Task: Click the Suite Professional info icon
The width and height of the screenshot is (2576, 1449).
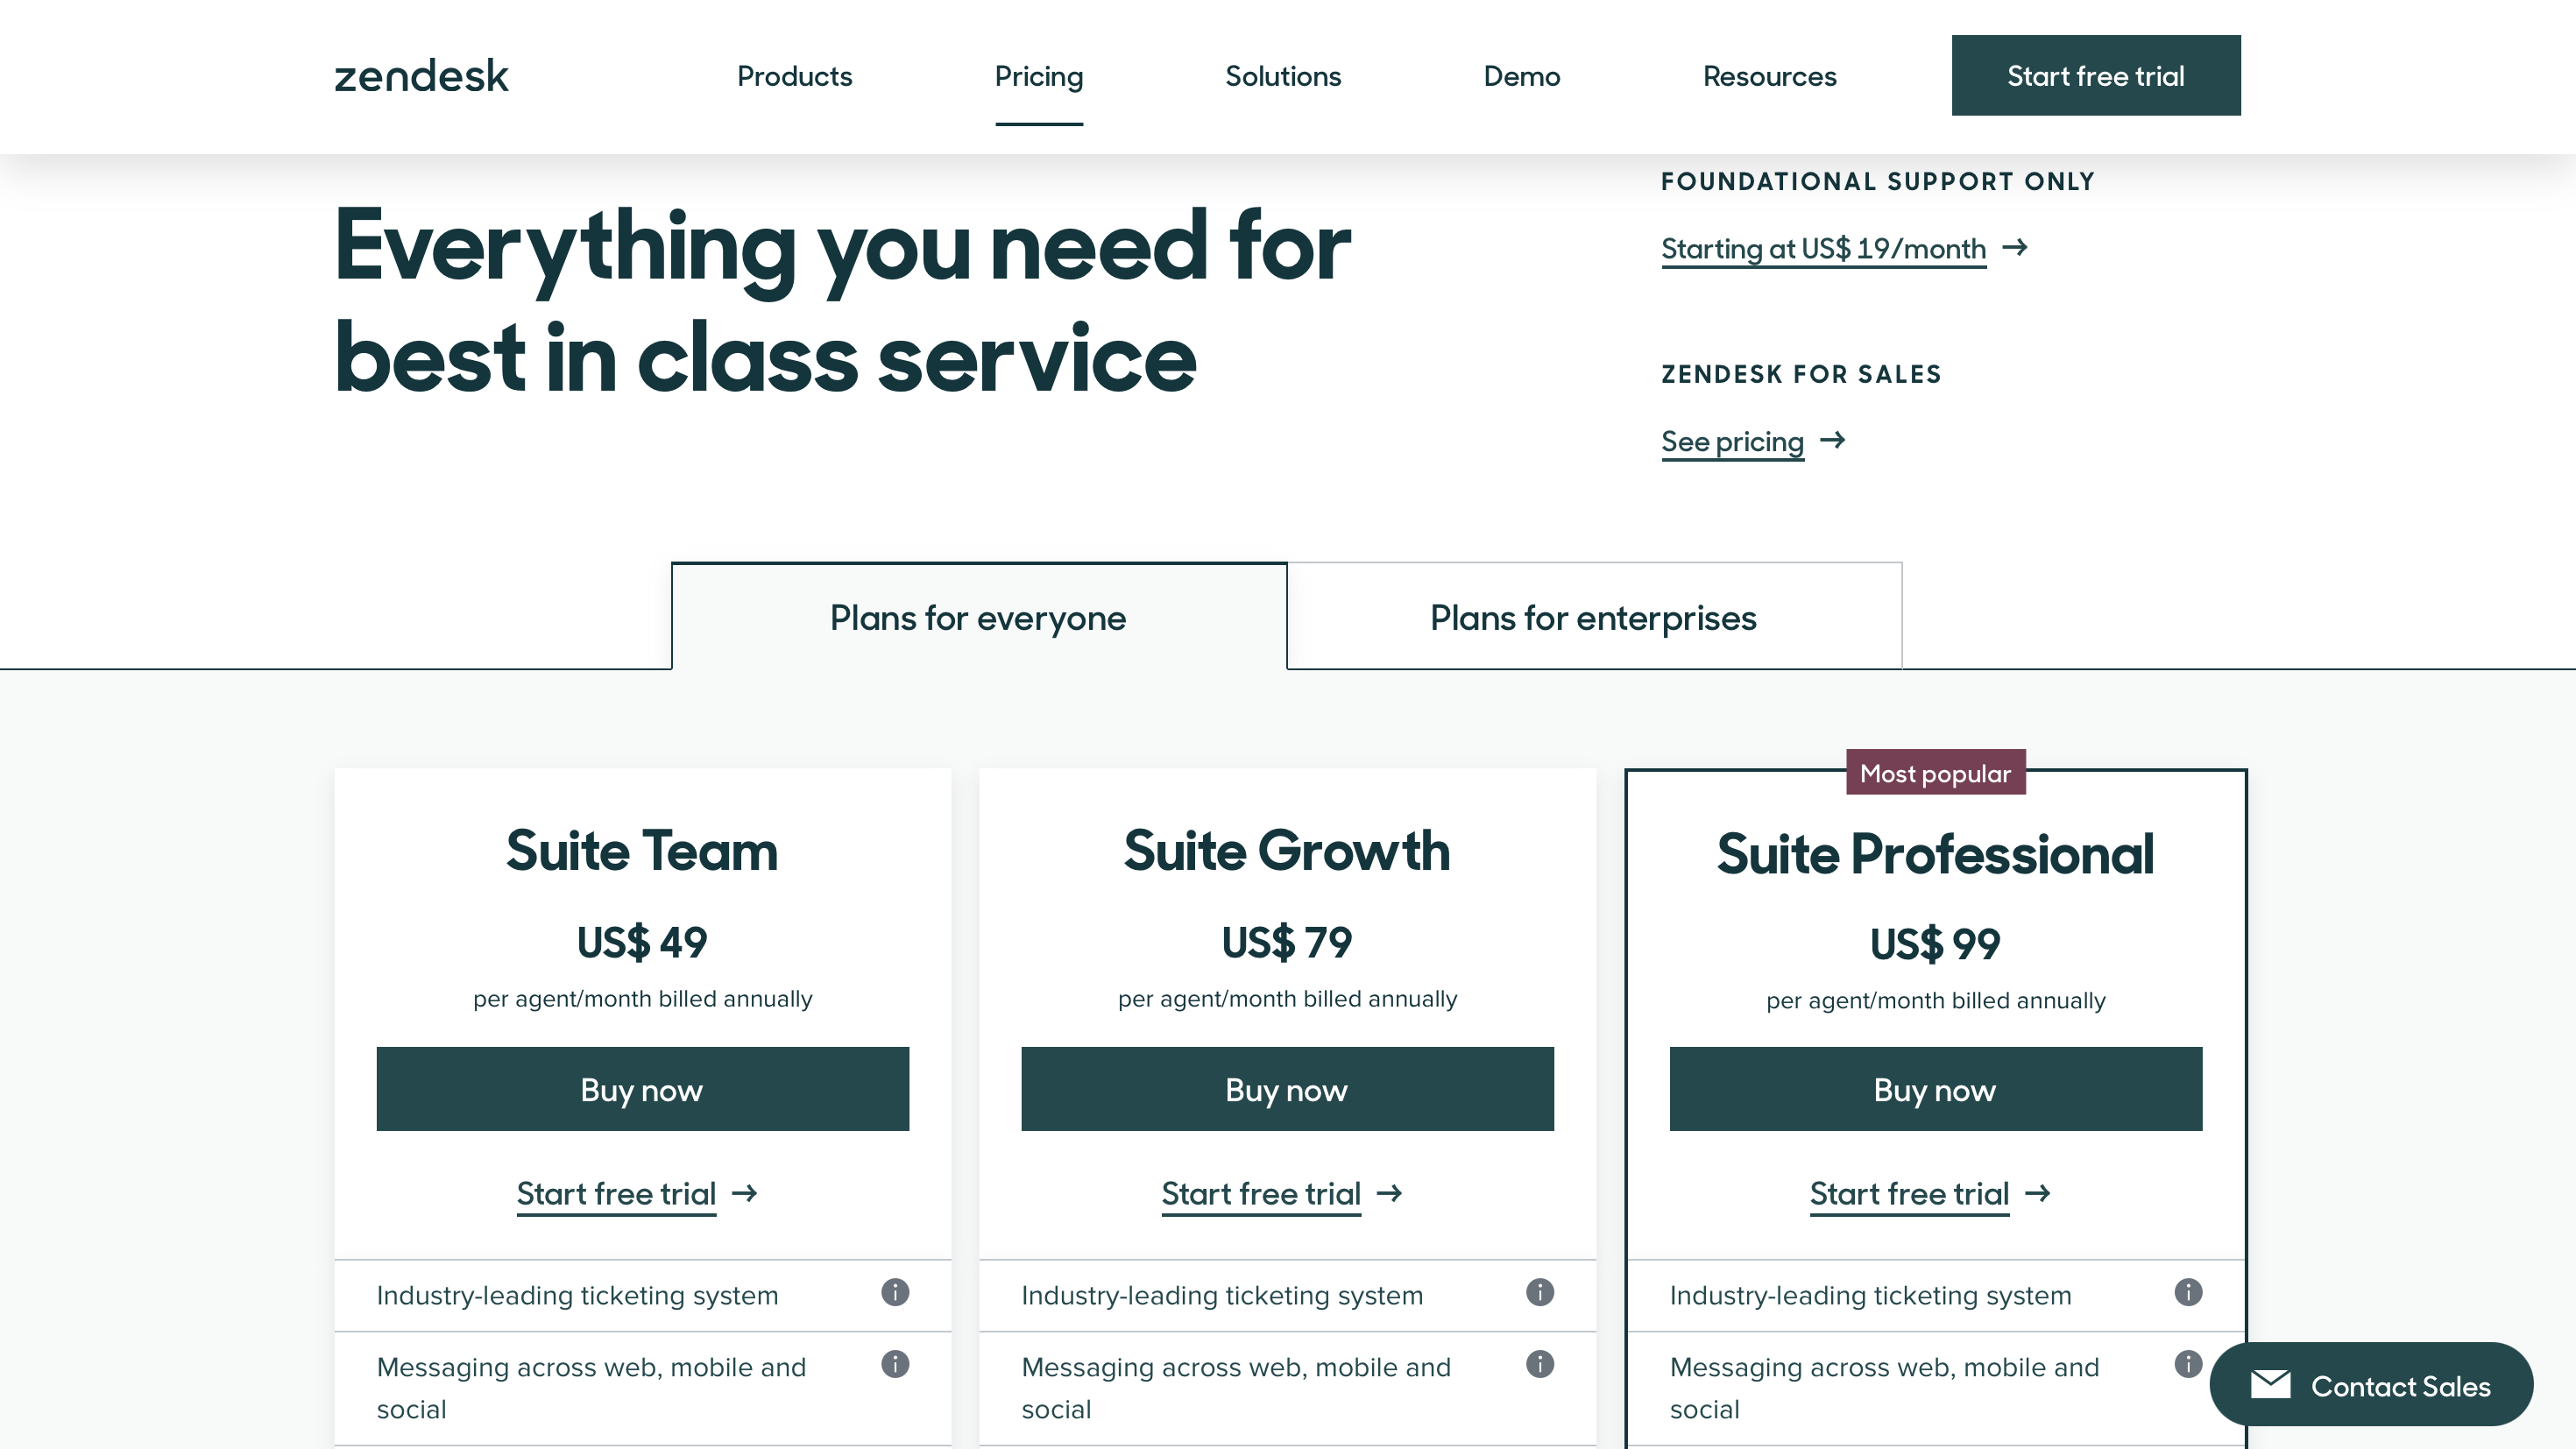Action: [2189, 1291]
